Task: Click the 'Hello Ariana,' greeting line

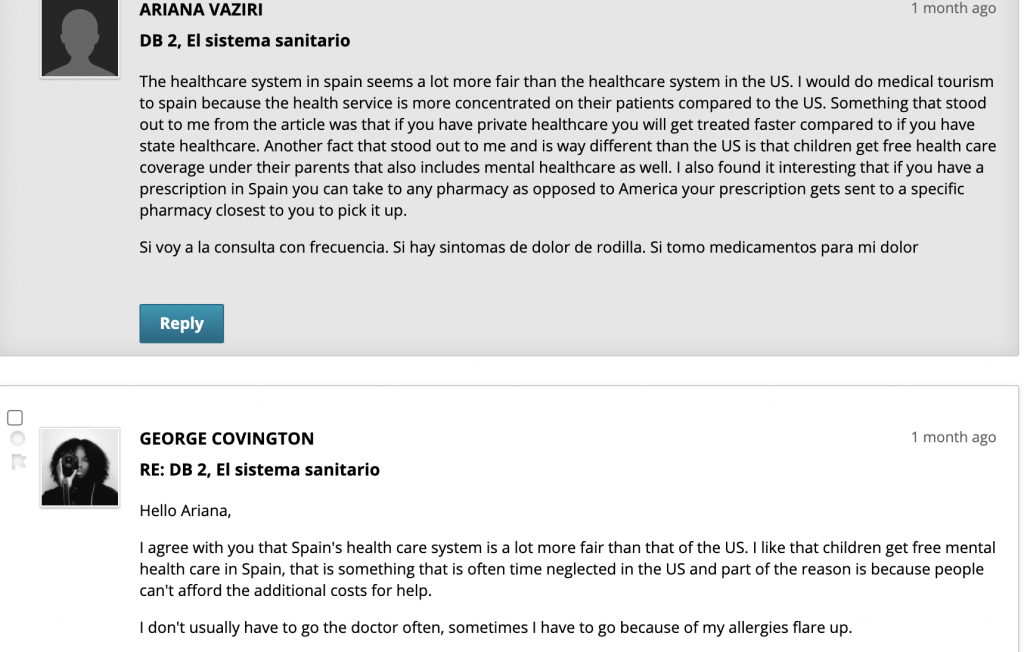Action: click(185, 511)
